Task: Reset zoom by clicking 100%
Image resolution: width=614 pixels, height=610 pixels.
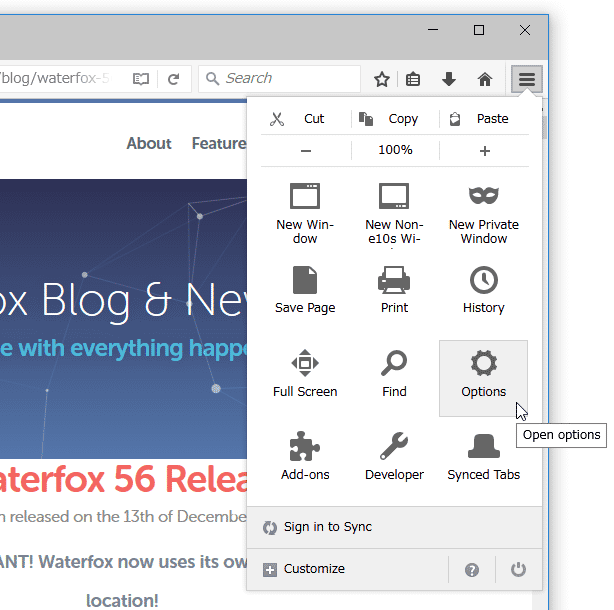Action: tap(395, 150)
